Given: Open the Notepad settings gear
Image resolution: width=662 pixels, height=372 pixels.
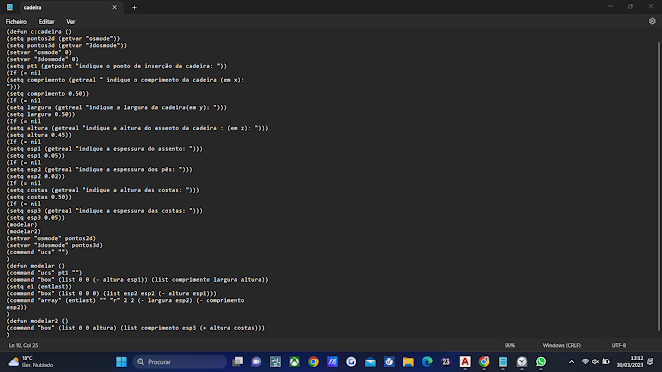Looking at the screenshot, I should (x=652, y=21).
